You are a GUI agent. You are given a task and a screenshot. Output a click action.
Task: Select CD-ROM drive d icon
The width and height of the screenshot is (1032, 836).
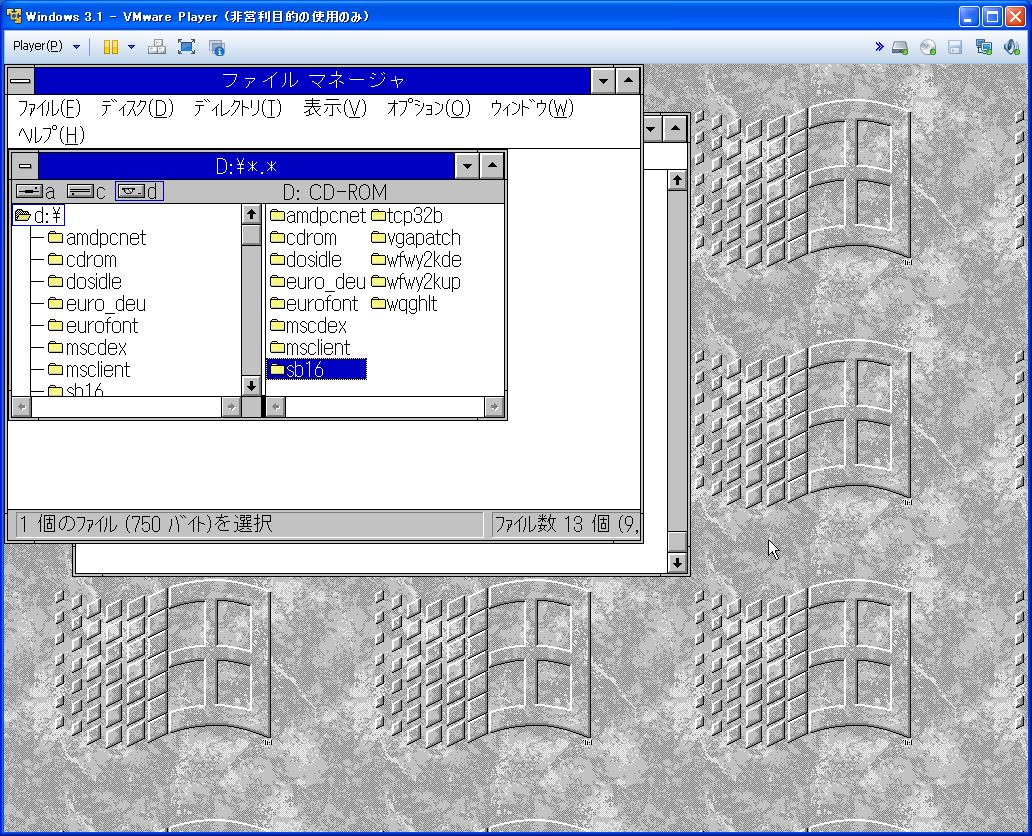139,192
